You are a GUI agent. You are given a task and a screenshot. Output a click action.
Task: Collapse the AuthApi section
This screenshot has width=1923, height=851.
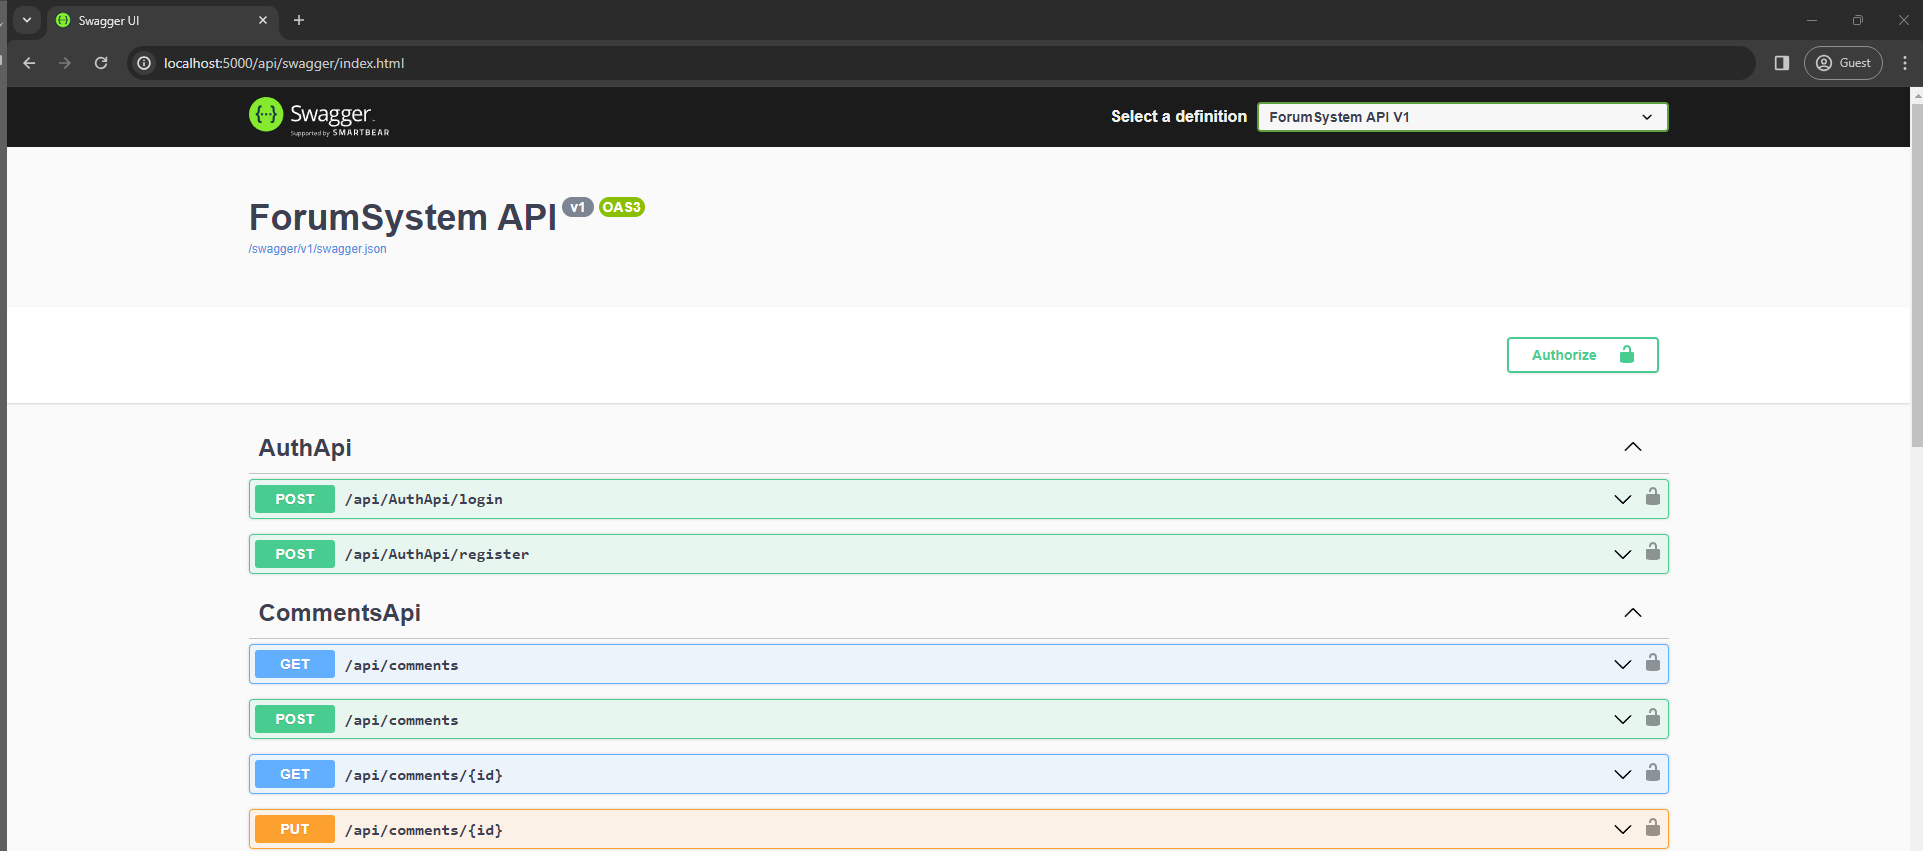1633,447
